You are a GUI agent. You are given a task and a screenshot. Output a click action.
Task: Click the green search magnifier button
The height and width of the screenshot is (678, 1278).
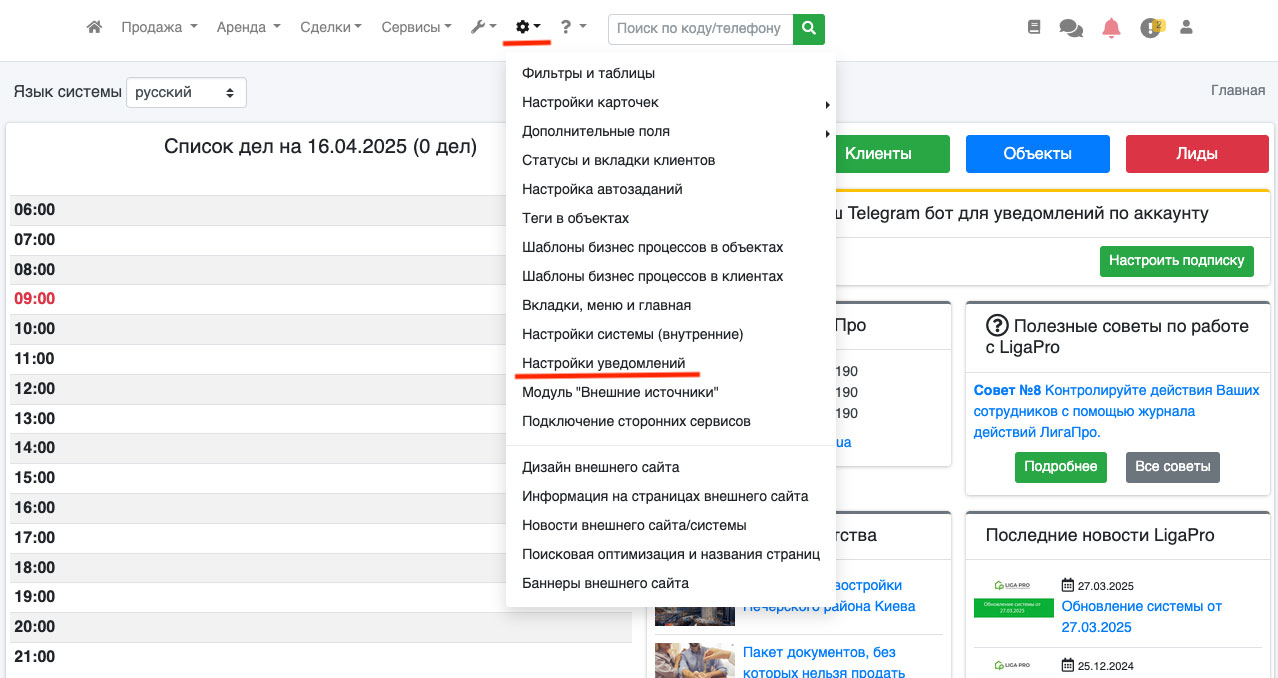click(x=809, y=29)
